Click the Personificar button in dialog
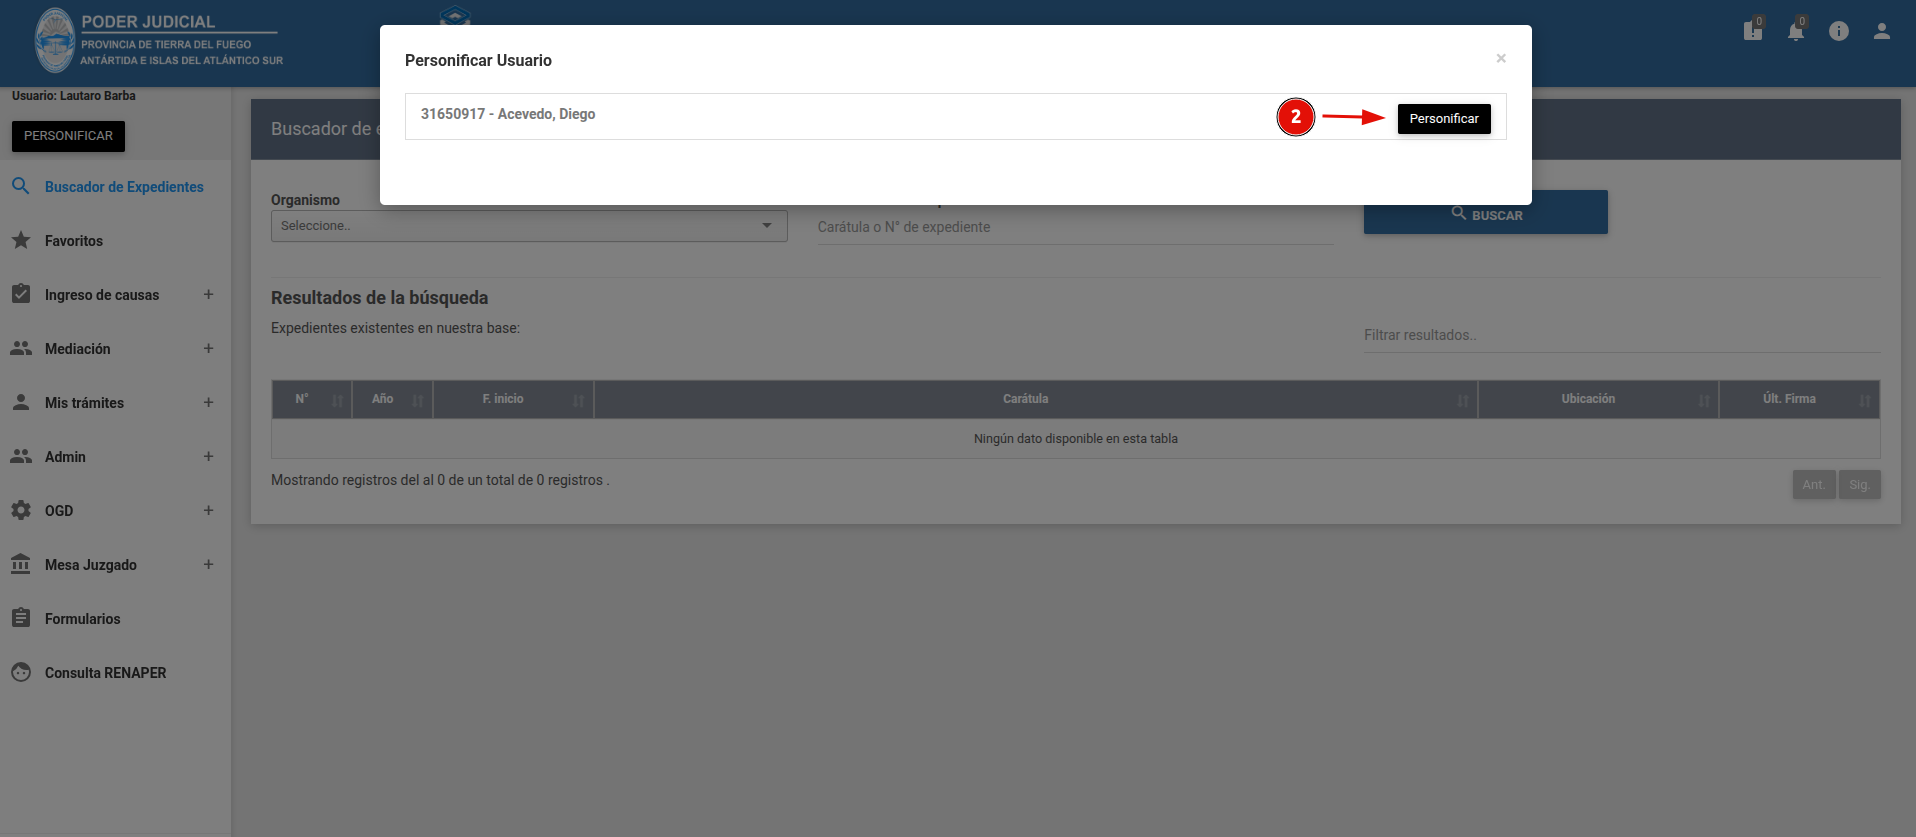Screen dimensions: 1916x837 click(1444, 119)
